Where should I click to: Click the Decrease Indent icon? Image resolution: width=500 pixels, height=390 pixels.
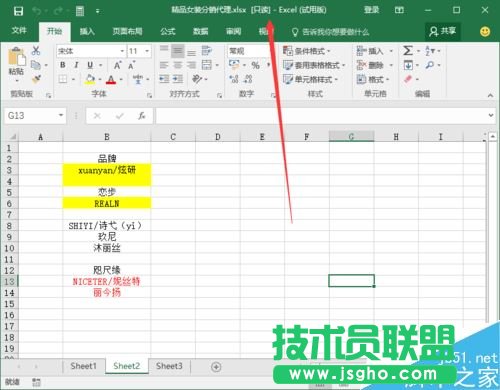164,79
